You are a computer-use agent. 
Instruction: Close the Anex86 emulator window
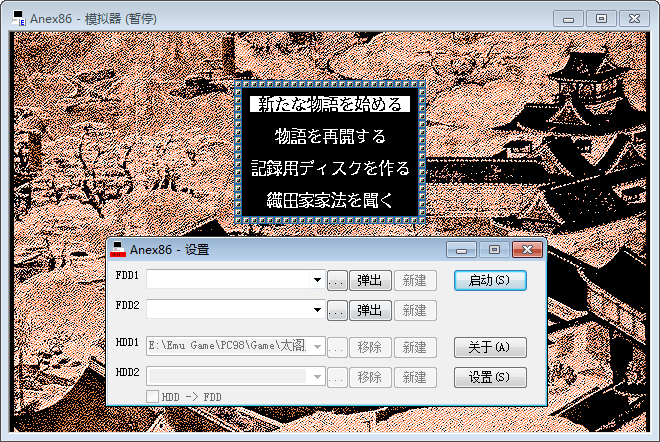pos(634,19)
